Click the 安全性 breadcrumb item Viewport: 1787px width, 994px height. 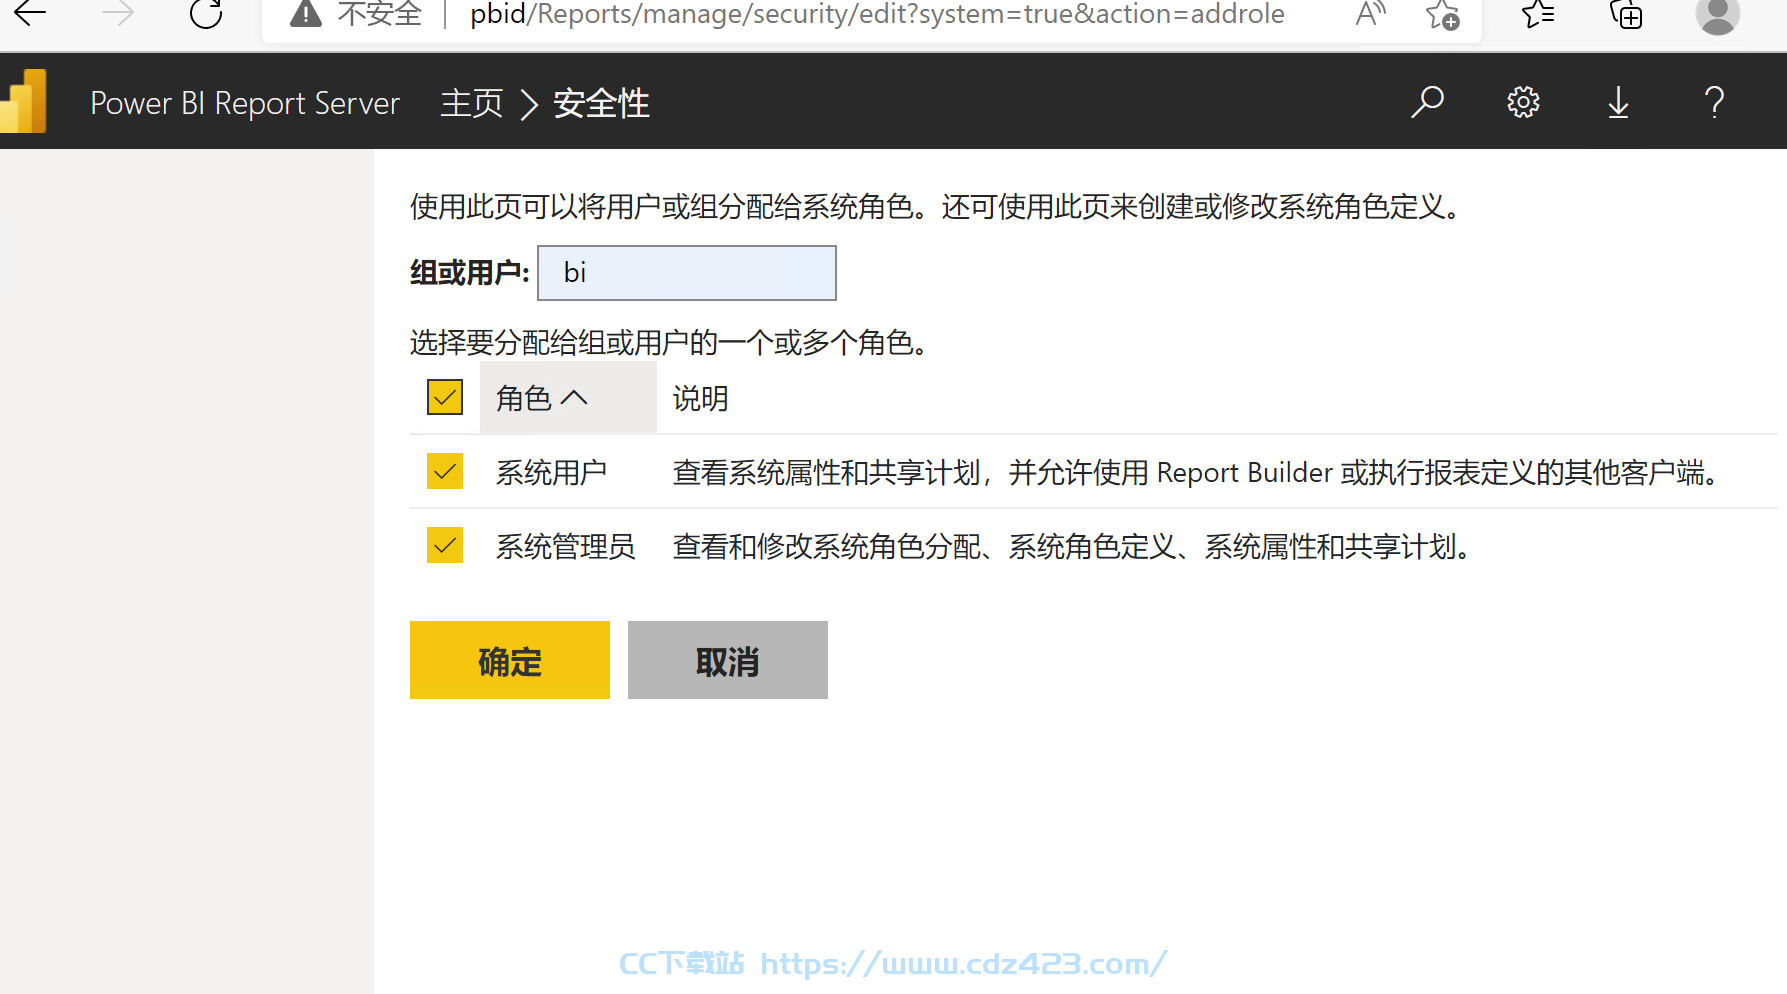tap(601, 103)
